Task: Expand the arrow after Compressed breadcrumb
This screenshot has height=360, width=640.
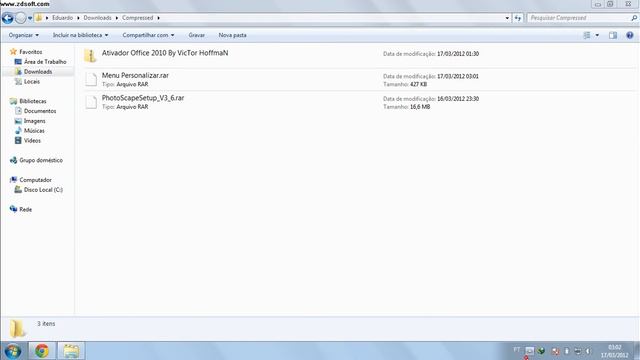Action: (159, 18)
